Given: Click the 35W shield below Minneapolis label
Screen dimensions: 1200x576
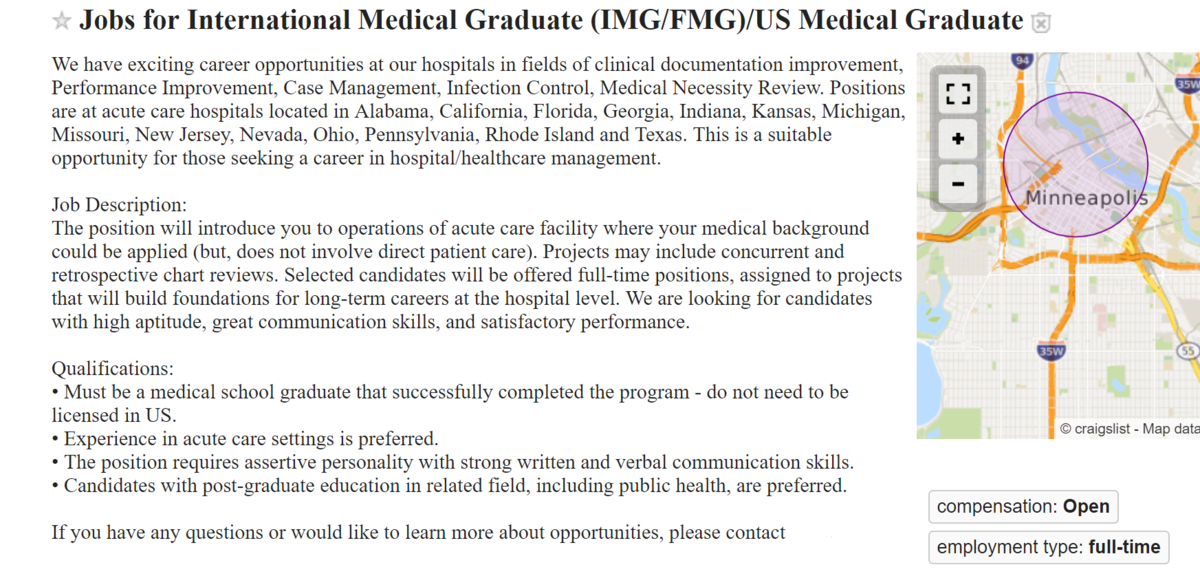Looking at the screenshot, I should click(1050, 351).
